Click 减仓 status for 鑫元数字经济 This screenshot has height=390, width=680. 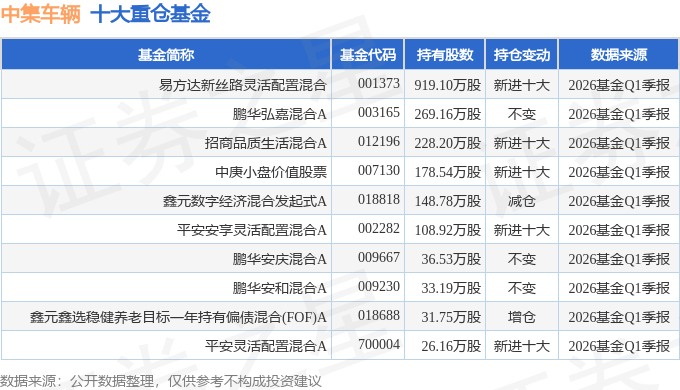(x=522, y=201)
